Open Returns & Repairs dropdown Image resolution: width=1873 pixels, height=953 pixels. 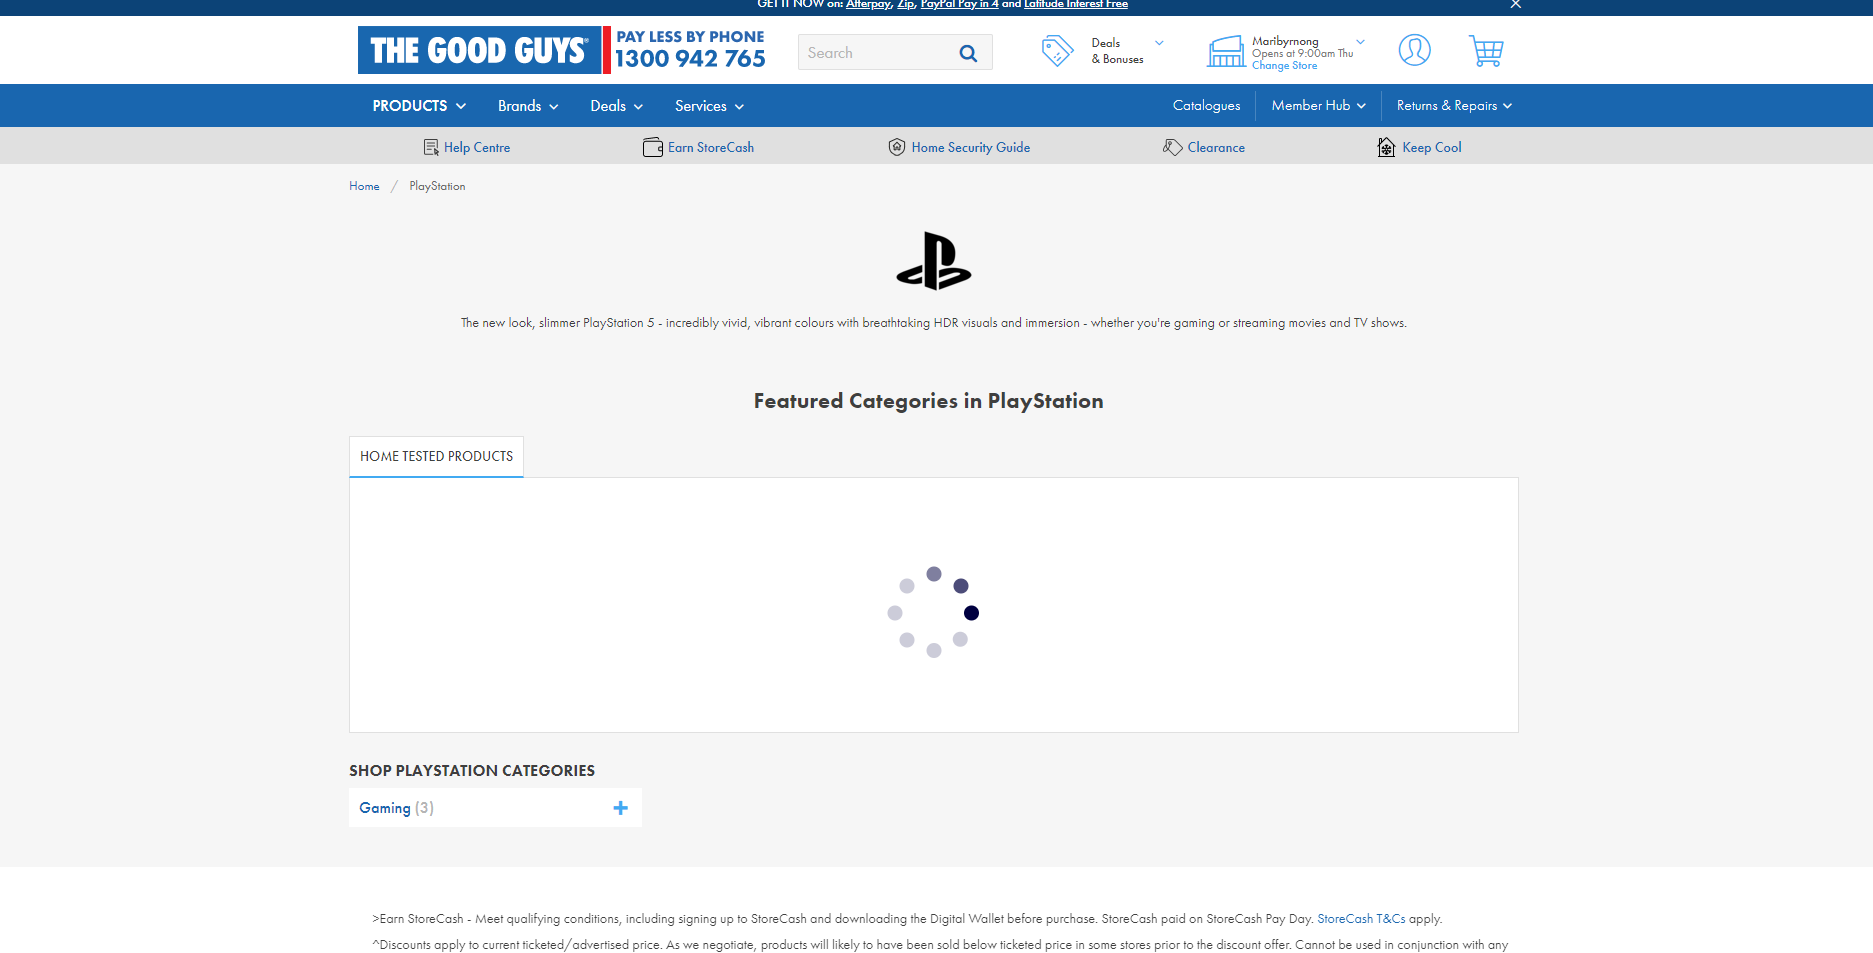[1453, 106]
